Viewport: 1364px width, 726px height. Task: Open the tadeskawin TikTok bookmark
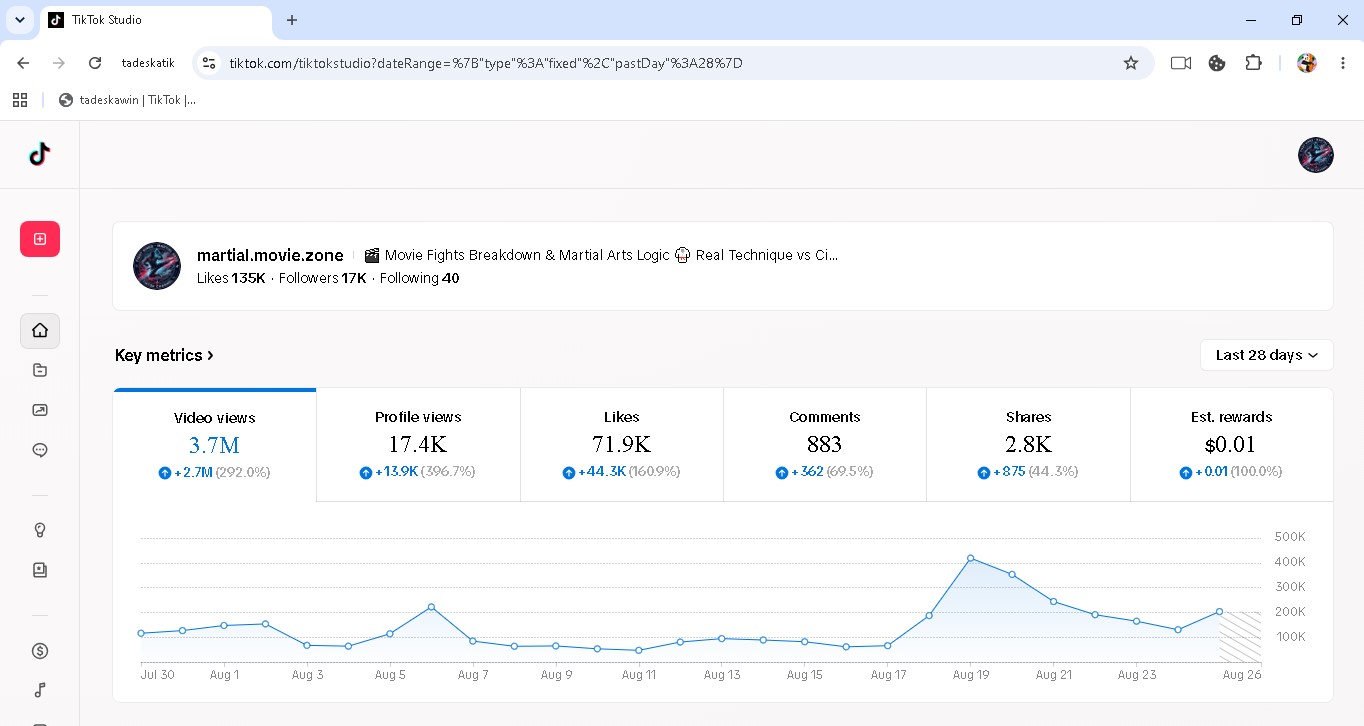tap(127, 100)
